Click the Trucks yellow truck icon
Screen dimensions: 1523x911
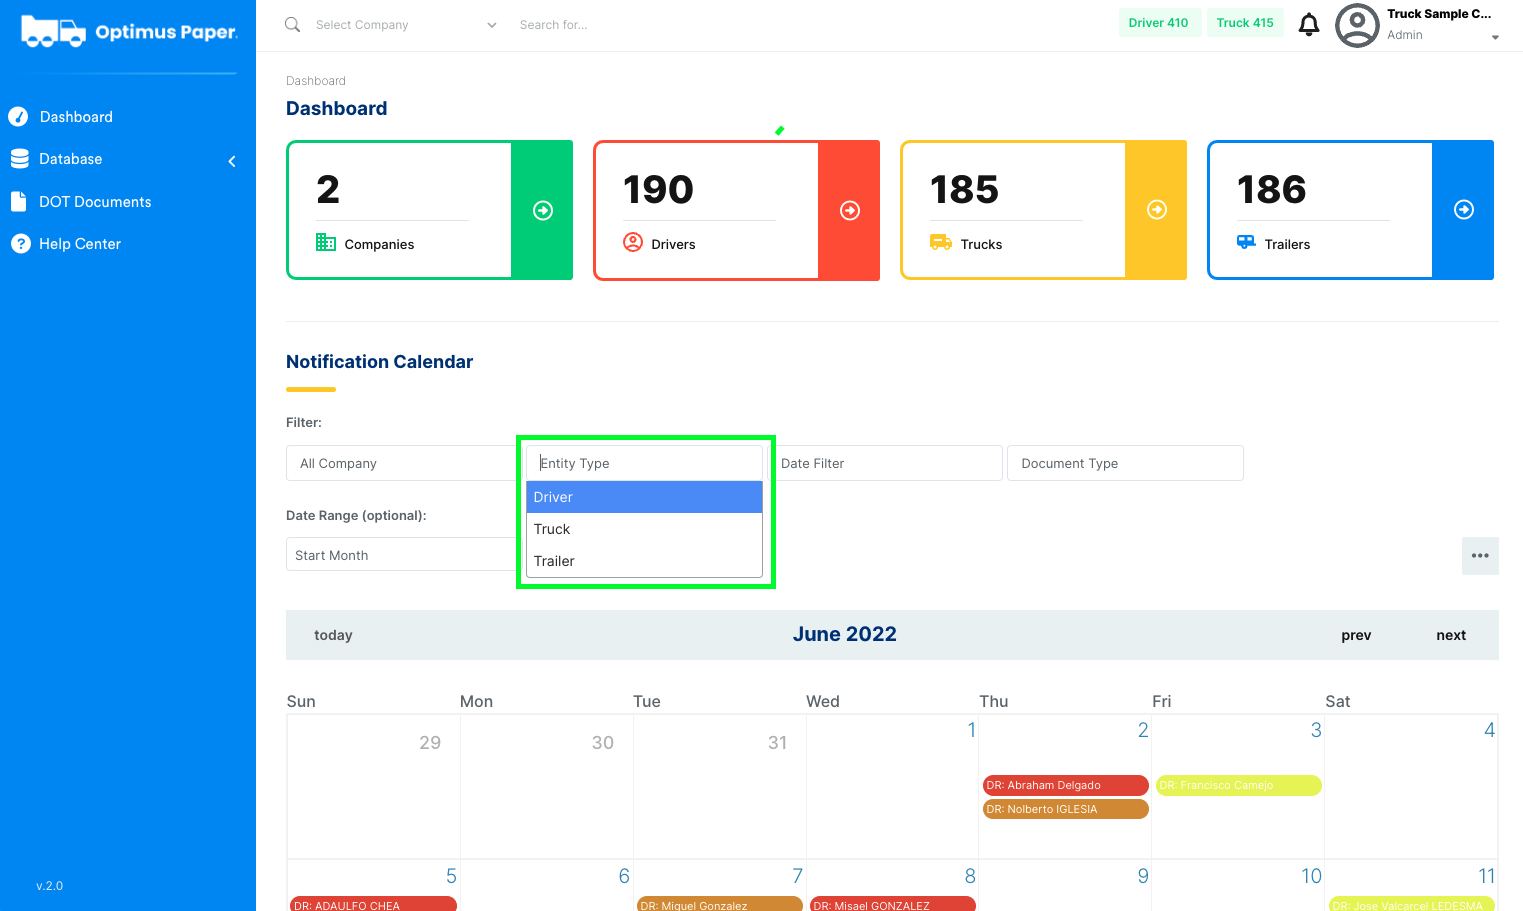point(940,242)
